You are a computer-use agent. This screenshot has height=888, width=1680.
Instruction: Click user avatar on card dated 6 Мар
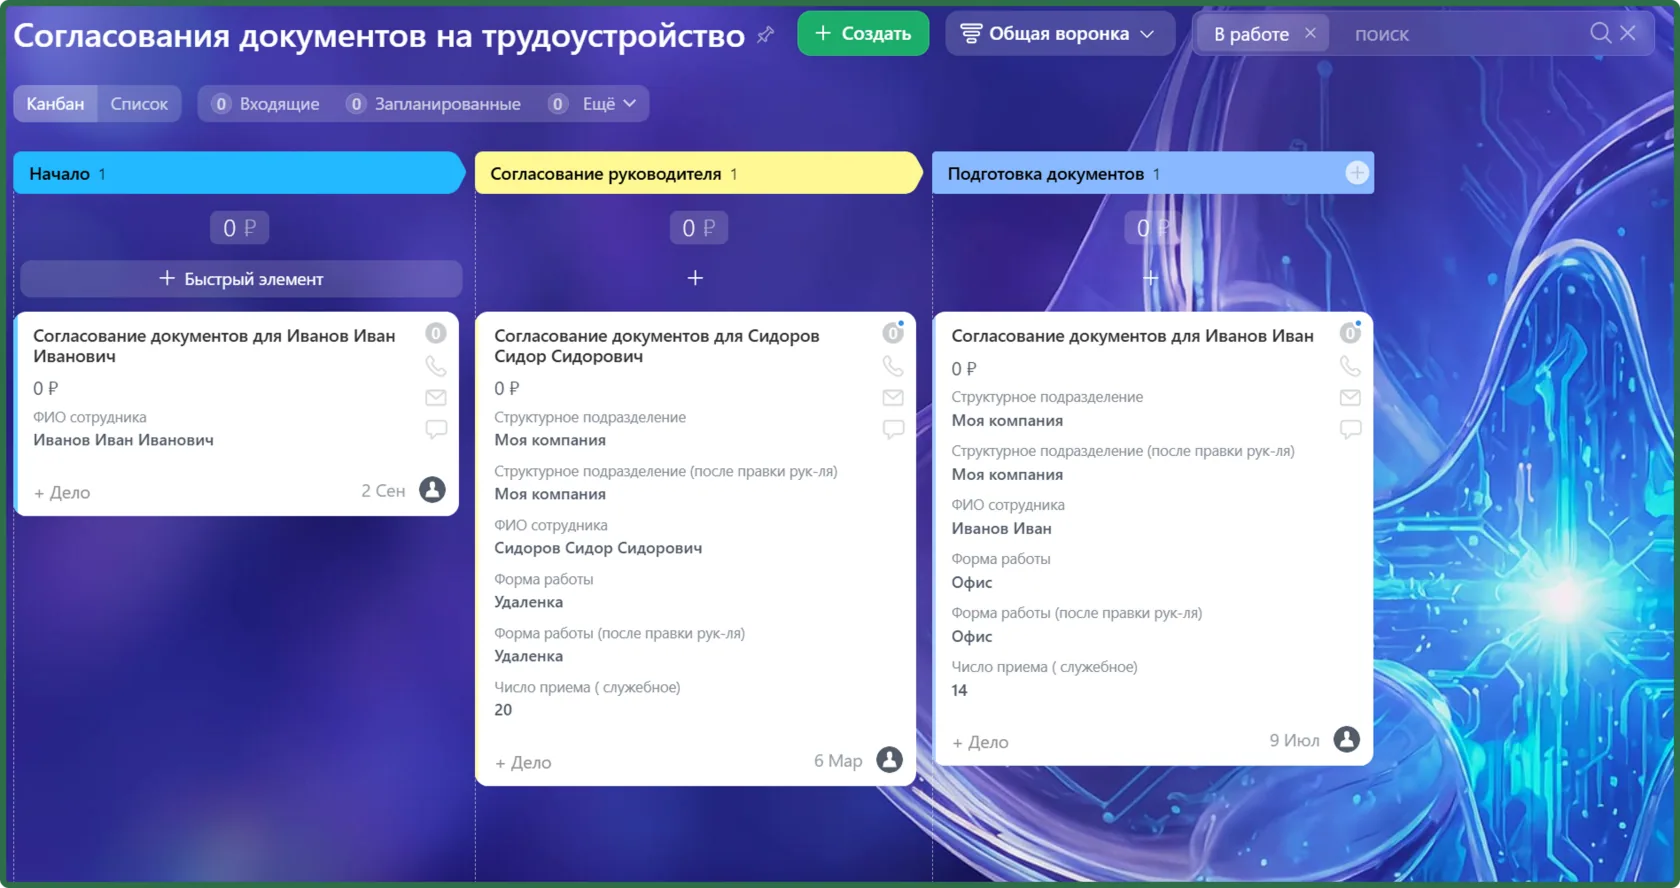pos(889,760)
